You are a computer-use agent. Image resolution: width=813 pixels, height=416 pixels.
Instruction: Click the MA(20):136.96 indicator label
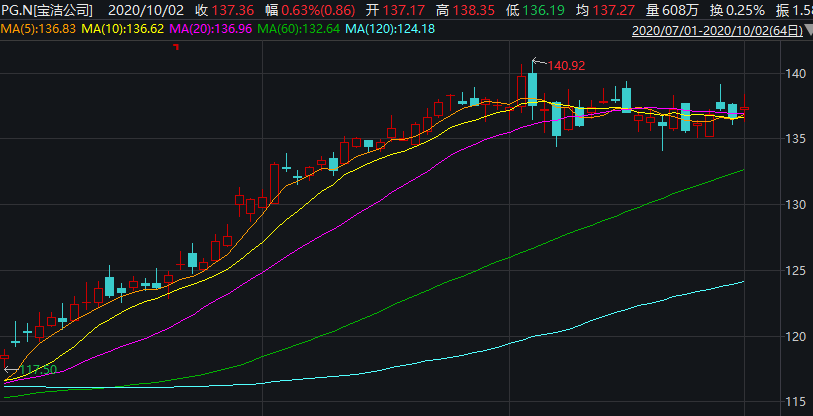[211, 29]
